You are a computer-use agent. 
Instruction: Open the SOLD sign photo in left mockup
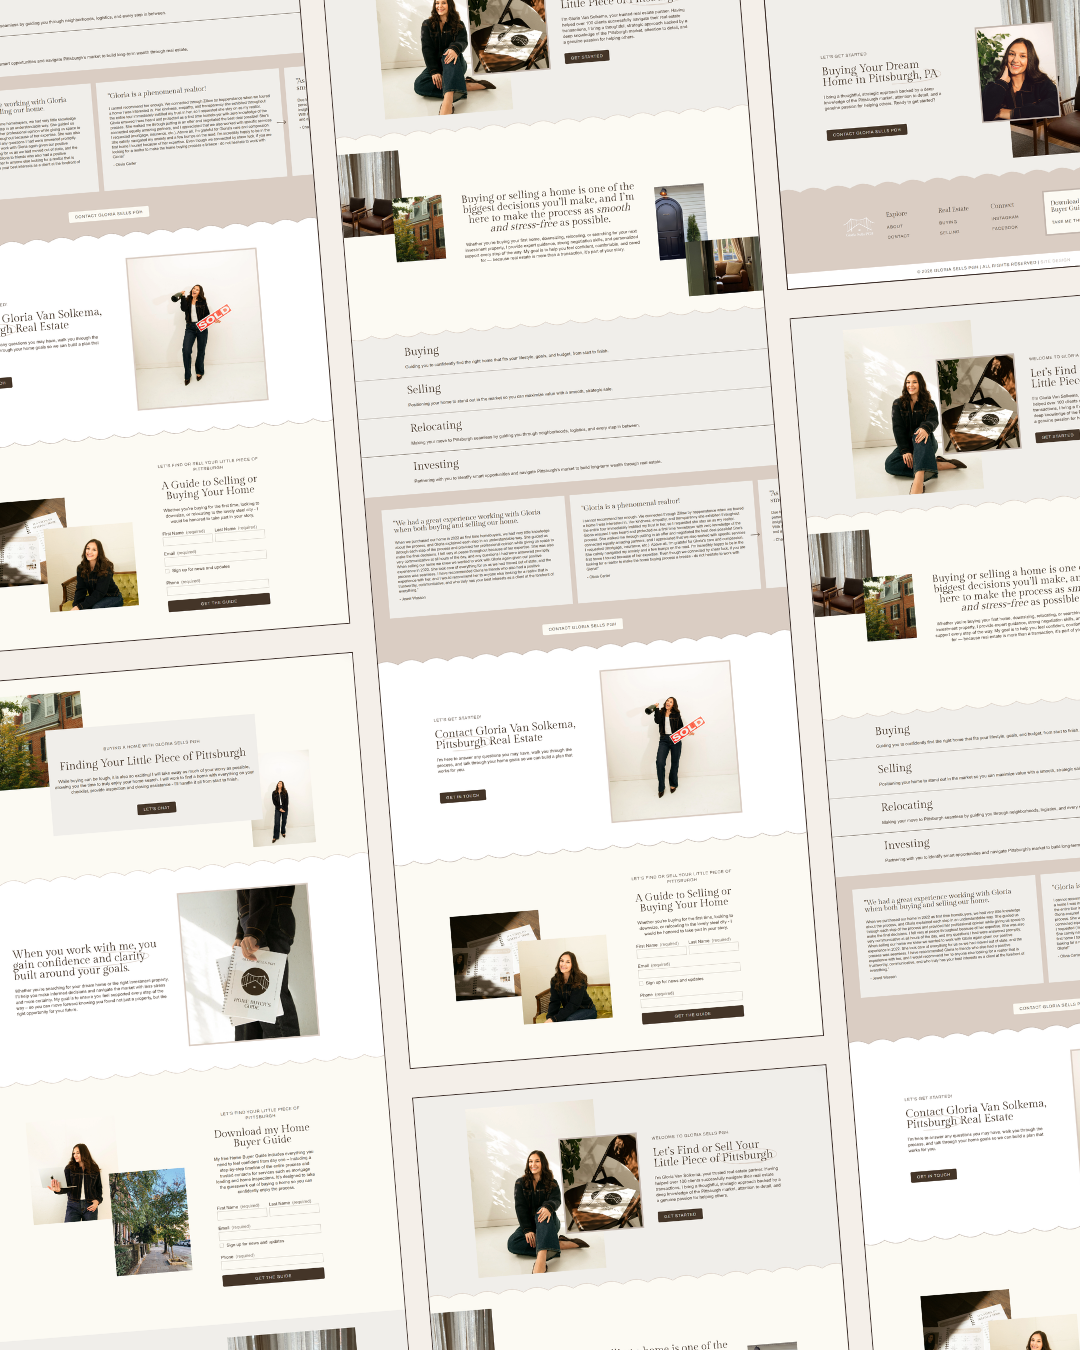coord(198,330)
